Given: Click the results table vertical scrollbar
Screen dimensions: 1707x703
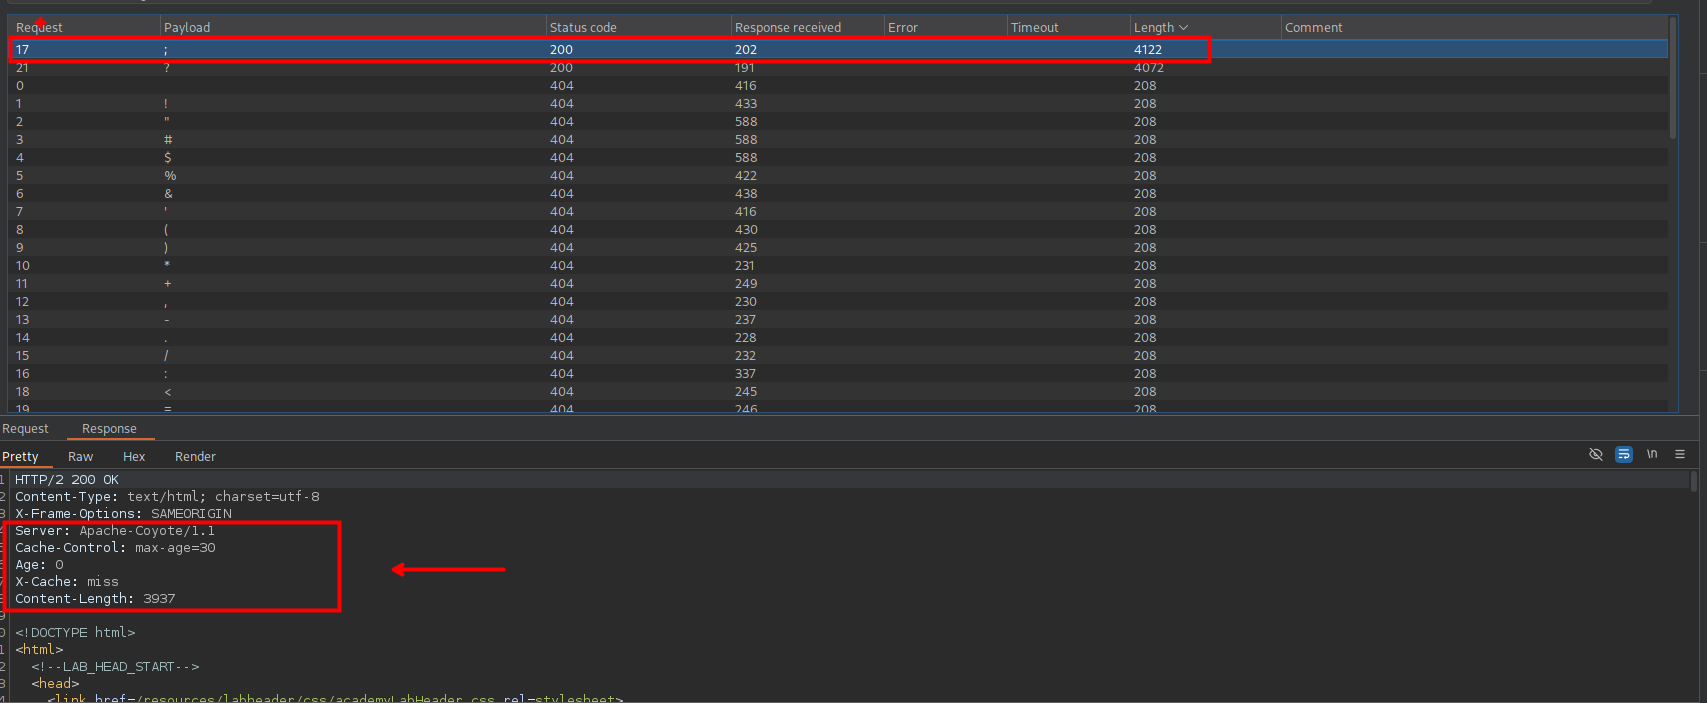Looking at the screenshot, I should (1673, 80).
